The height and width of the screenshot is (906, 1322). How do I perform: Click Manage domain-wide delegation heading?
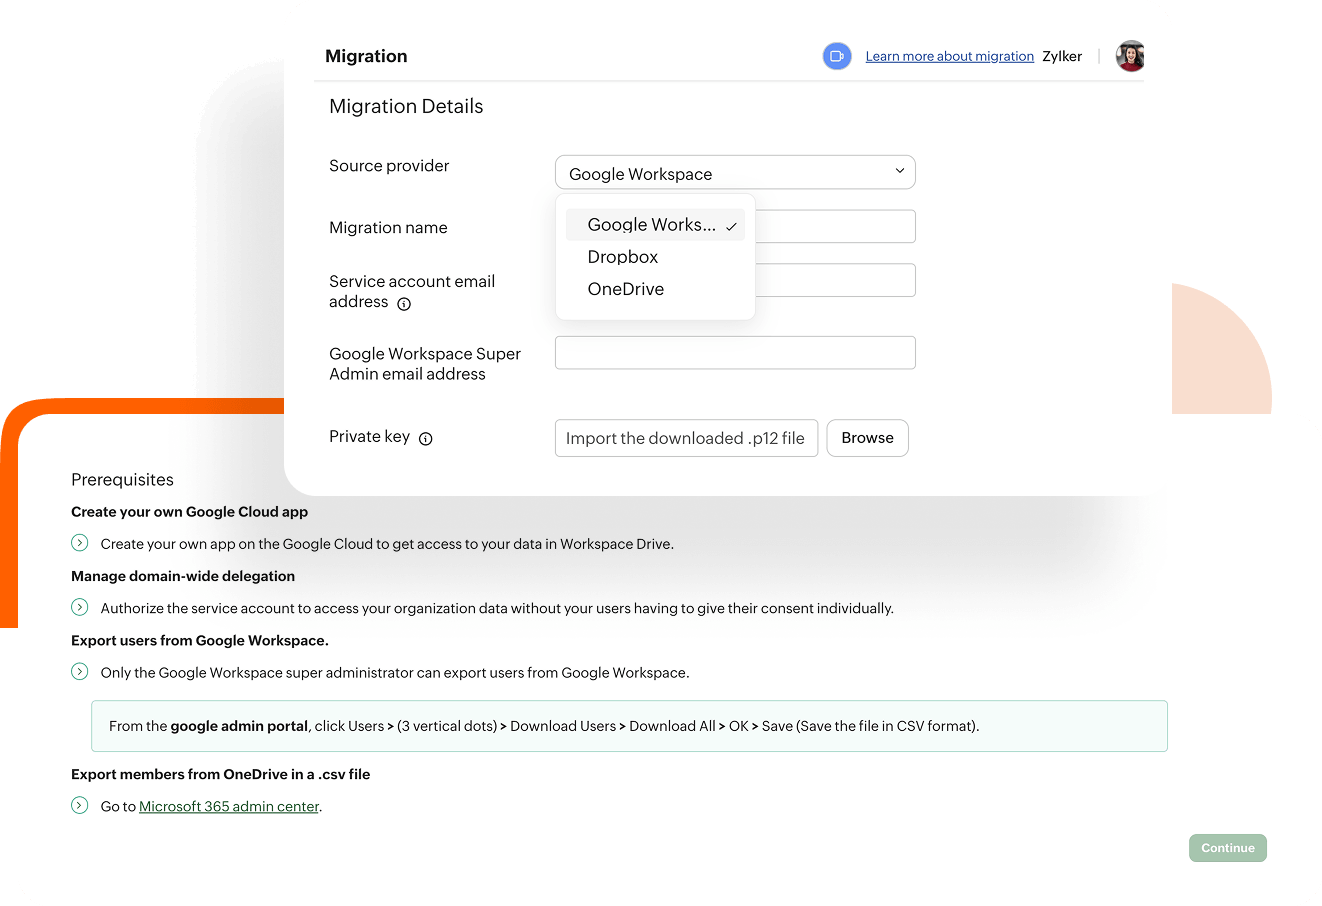point(183,576)
